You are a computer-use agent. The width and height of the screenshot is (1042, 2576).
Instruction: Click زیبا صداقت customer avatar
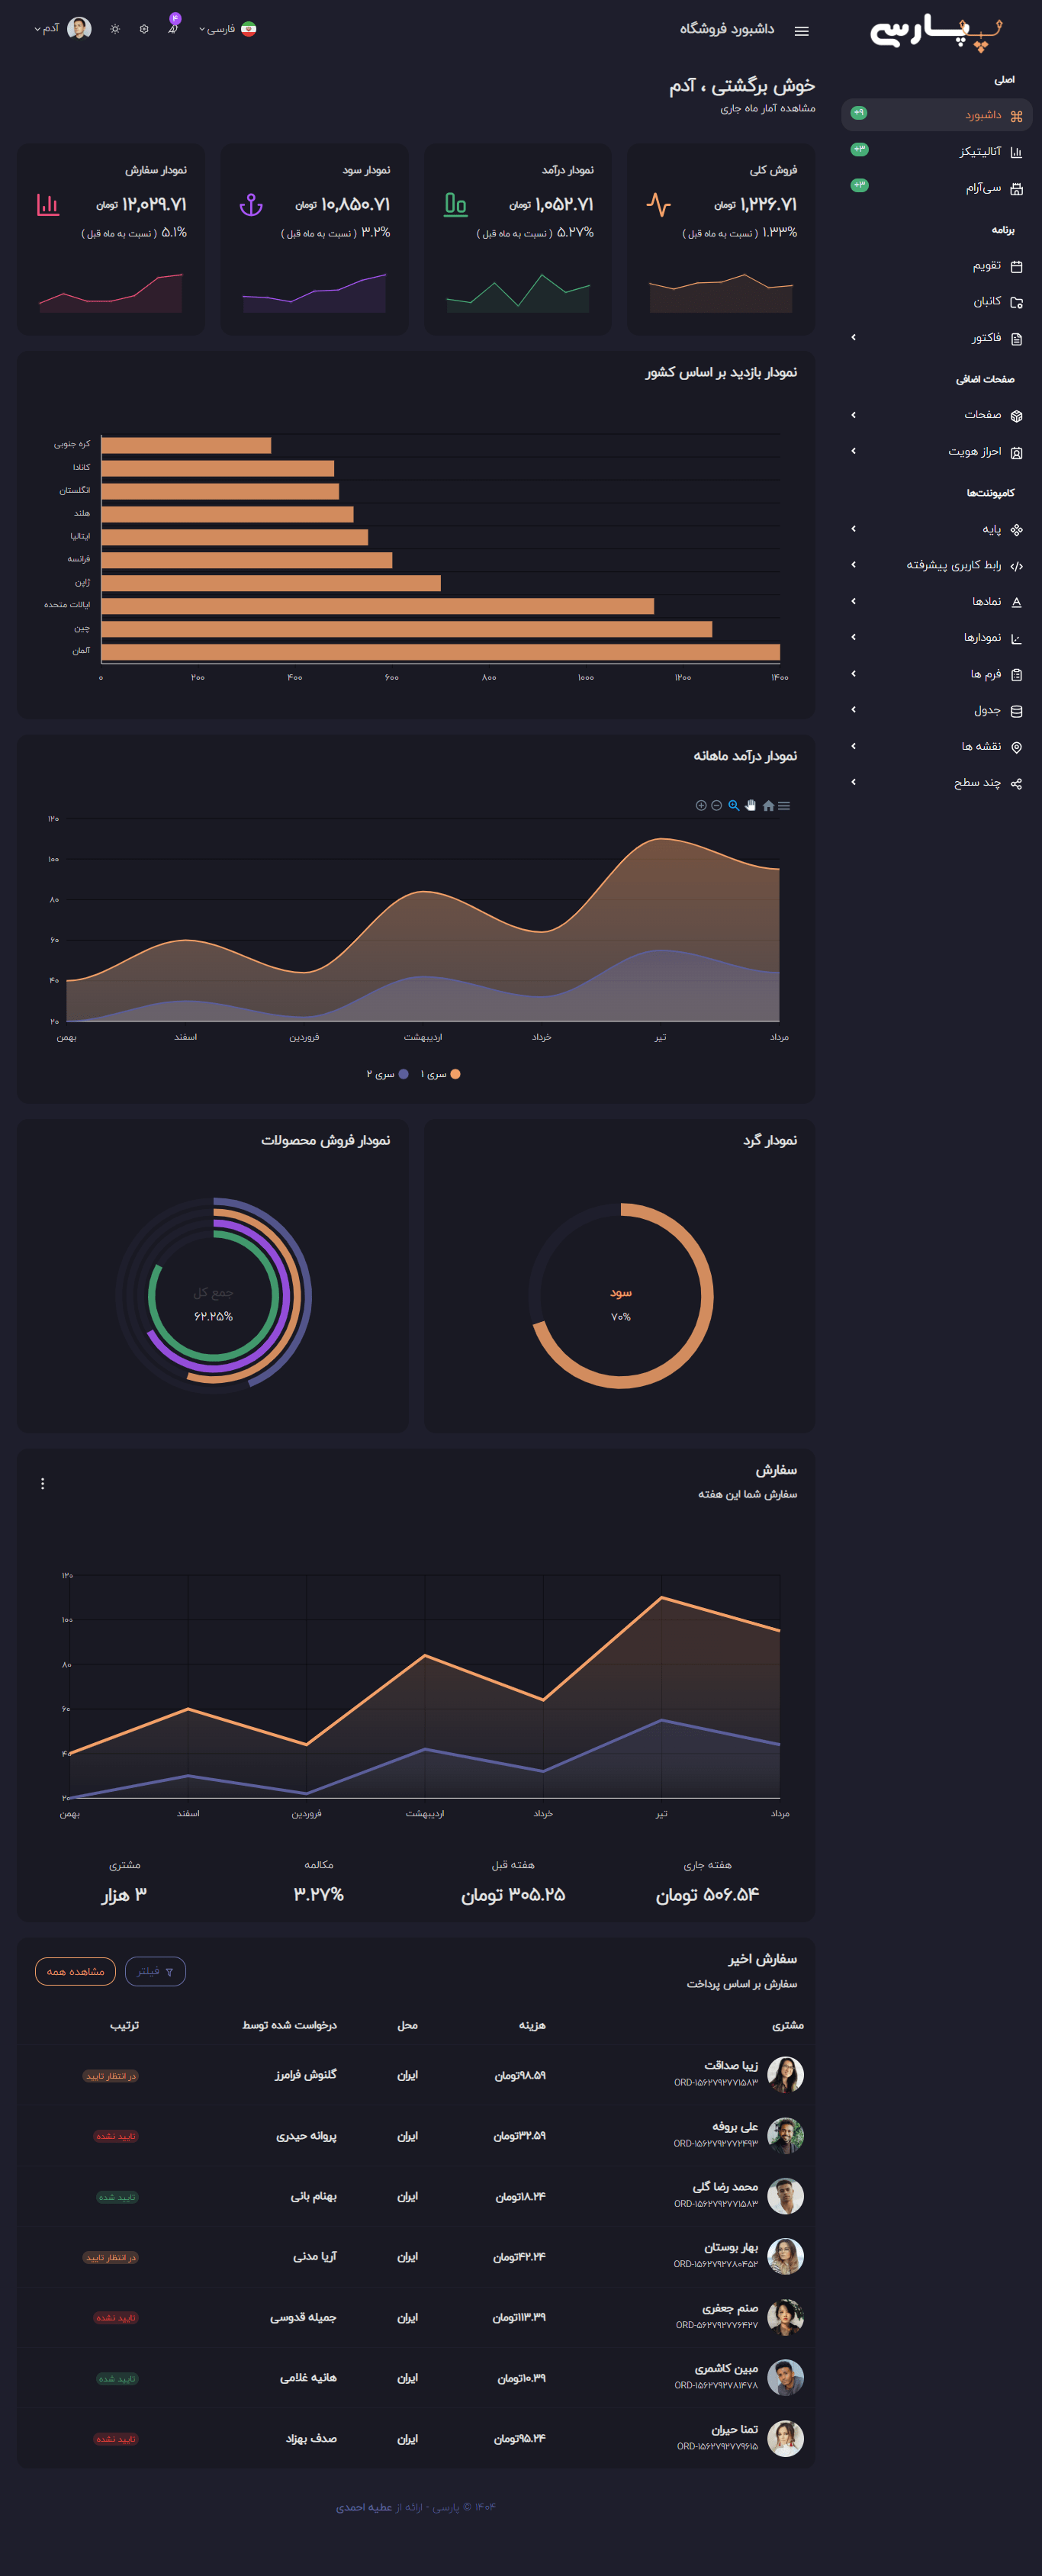pyautogui.click(x=785, y=2075)
